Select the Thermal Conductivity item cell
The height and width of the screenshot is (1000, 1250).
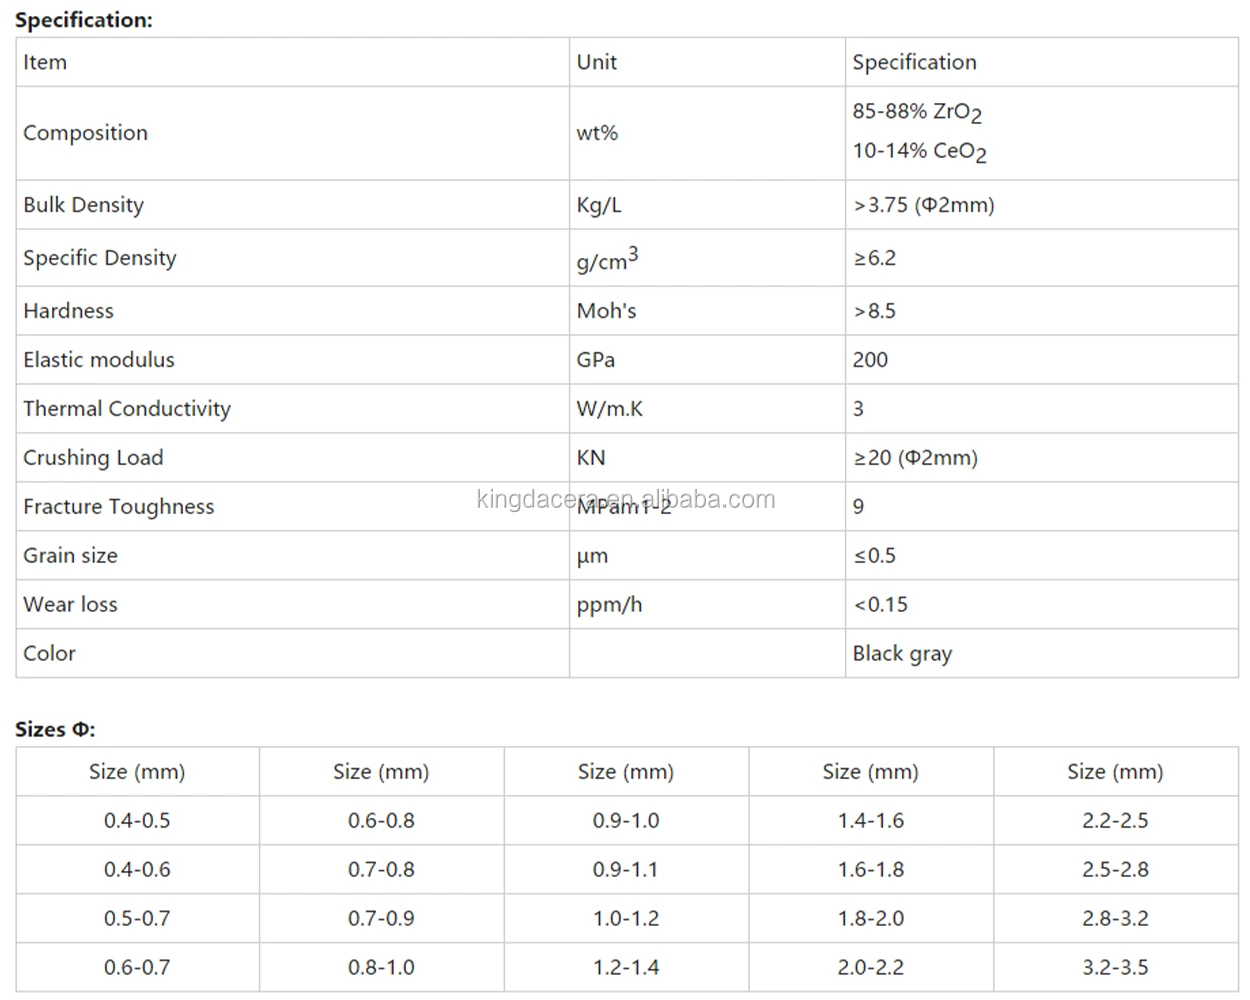[127, 409]
